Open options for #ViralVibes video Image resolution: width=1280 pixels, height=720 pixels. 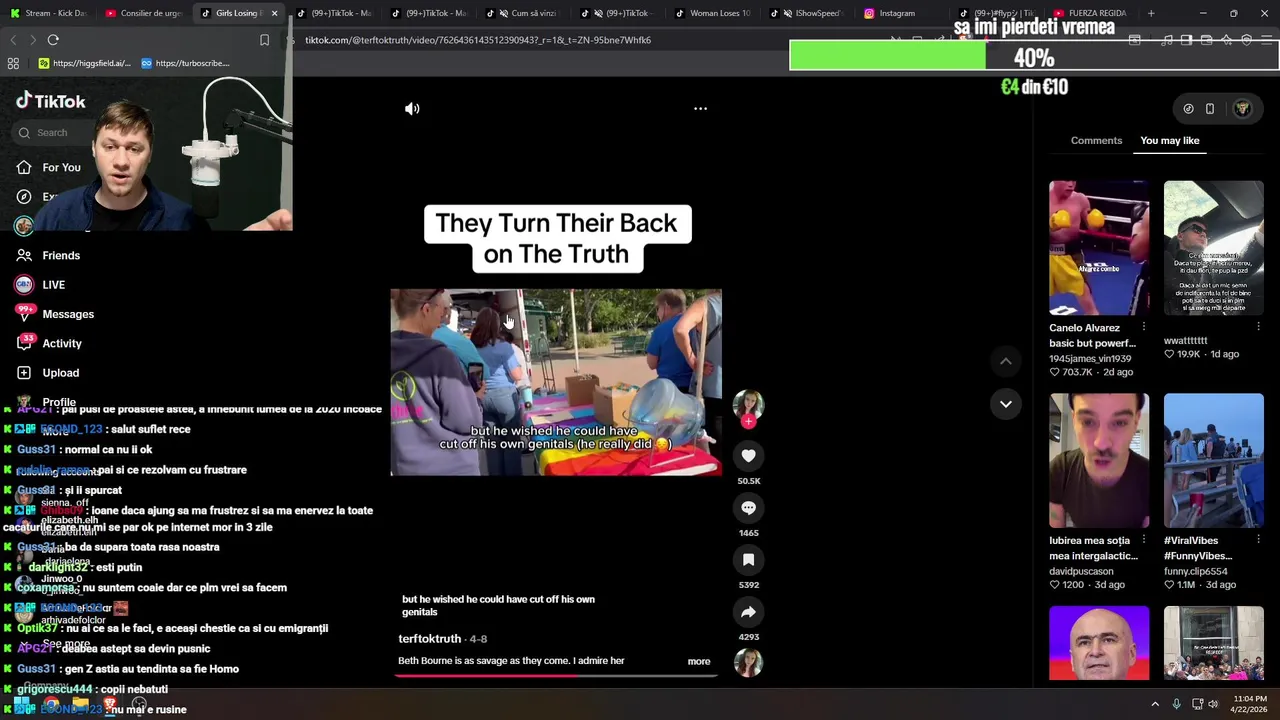click(x=1258, y=540)
